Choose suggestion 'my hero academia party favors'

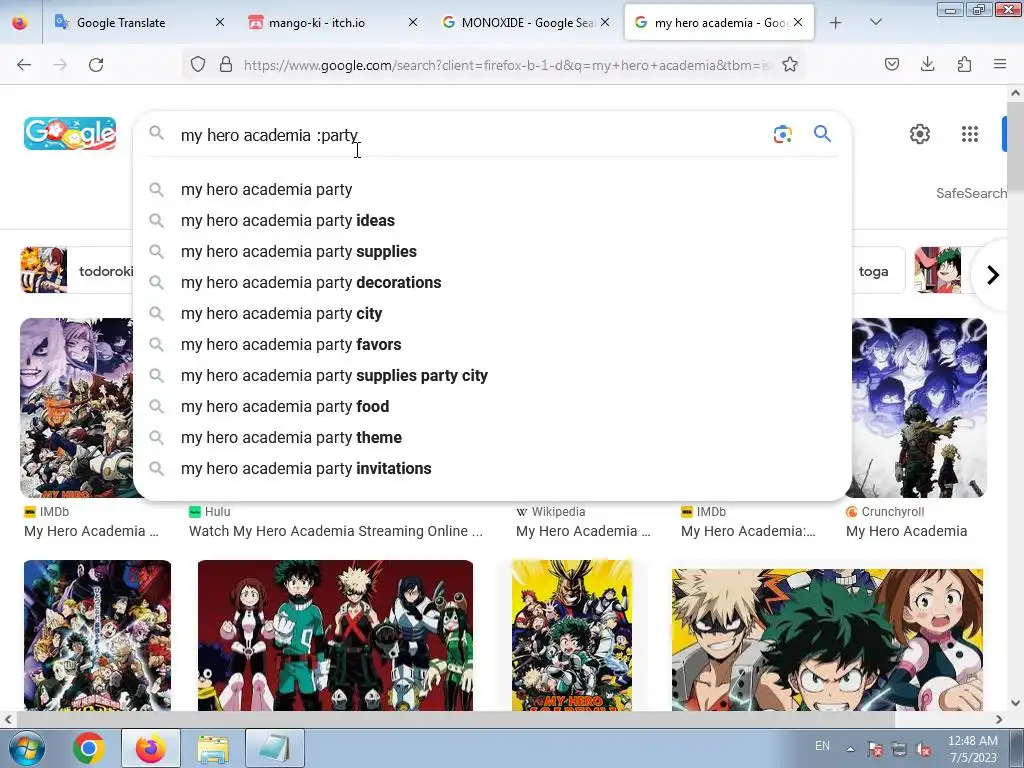(x=492, y=345)
